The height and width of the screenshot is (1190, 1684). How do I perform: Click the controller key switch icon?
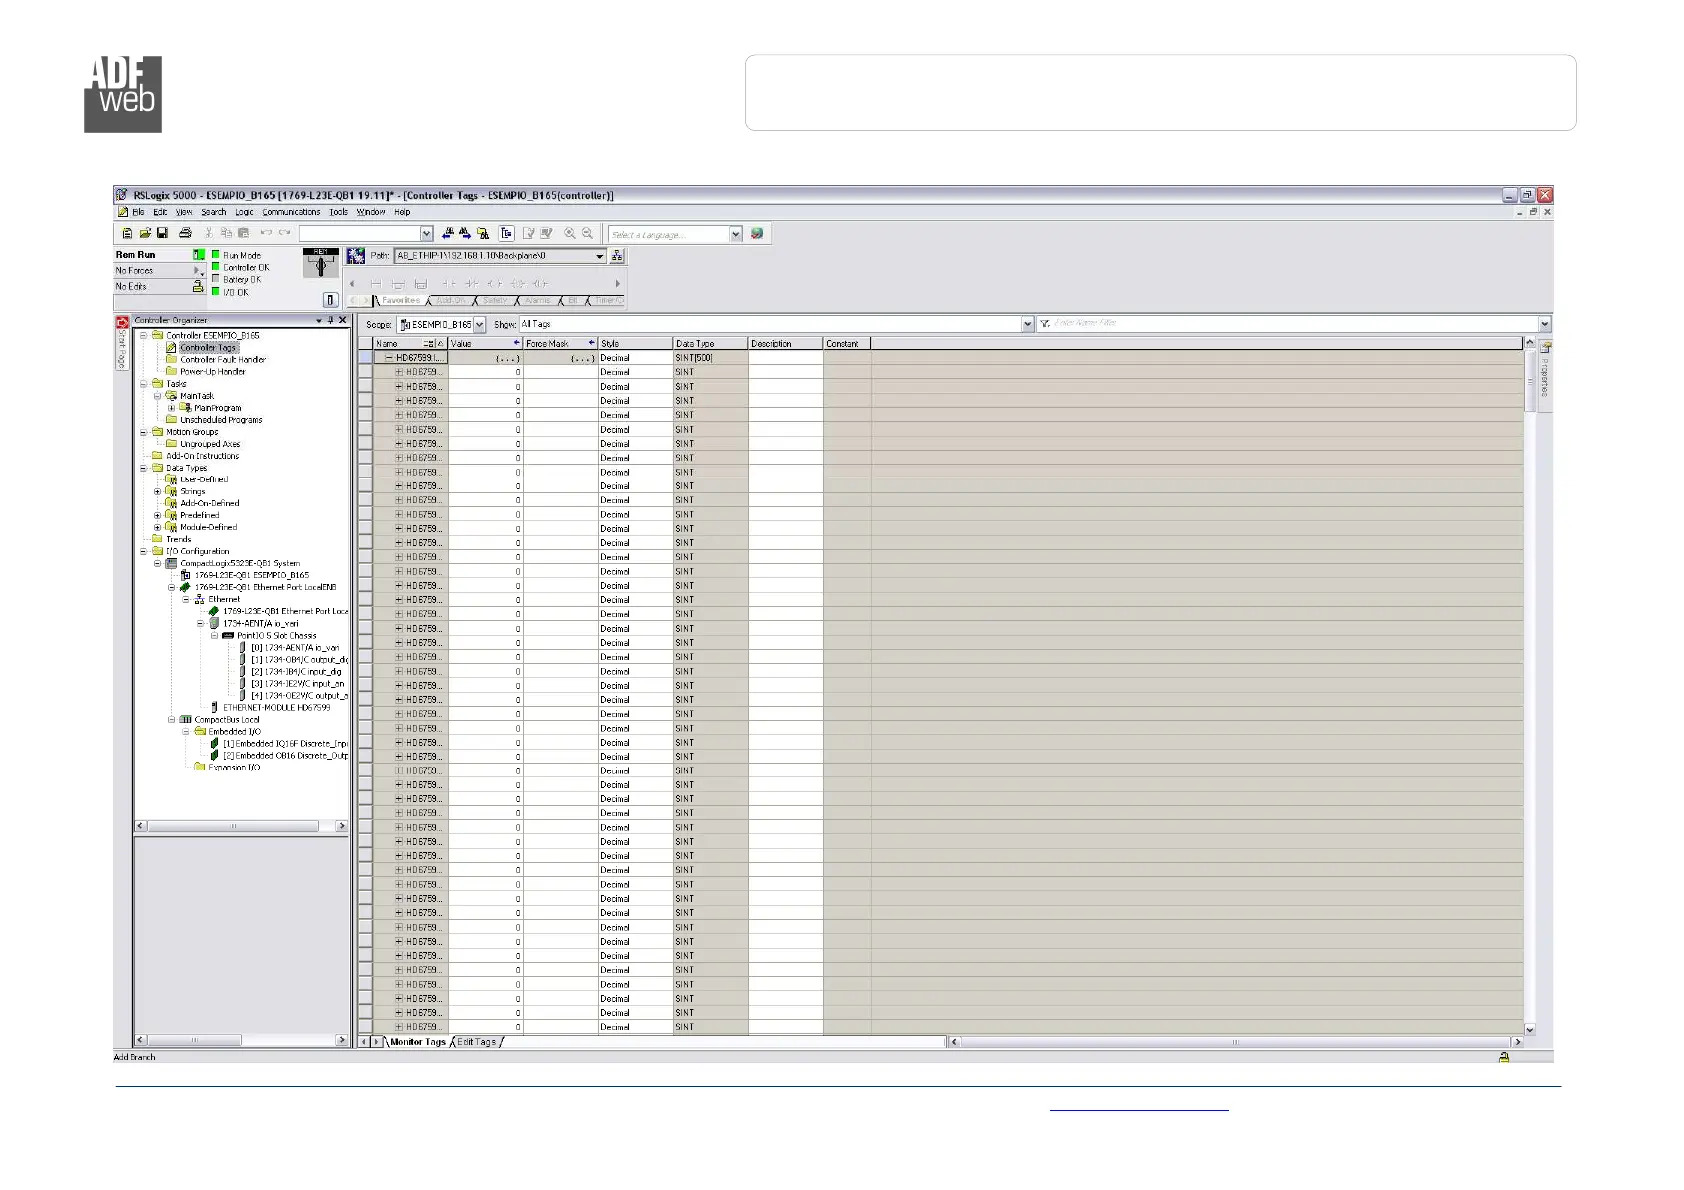(x=321, y=264)
